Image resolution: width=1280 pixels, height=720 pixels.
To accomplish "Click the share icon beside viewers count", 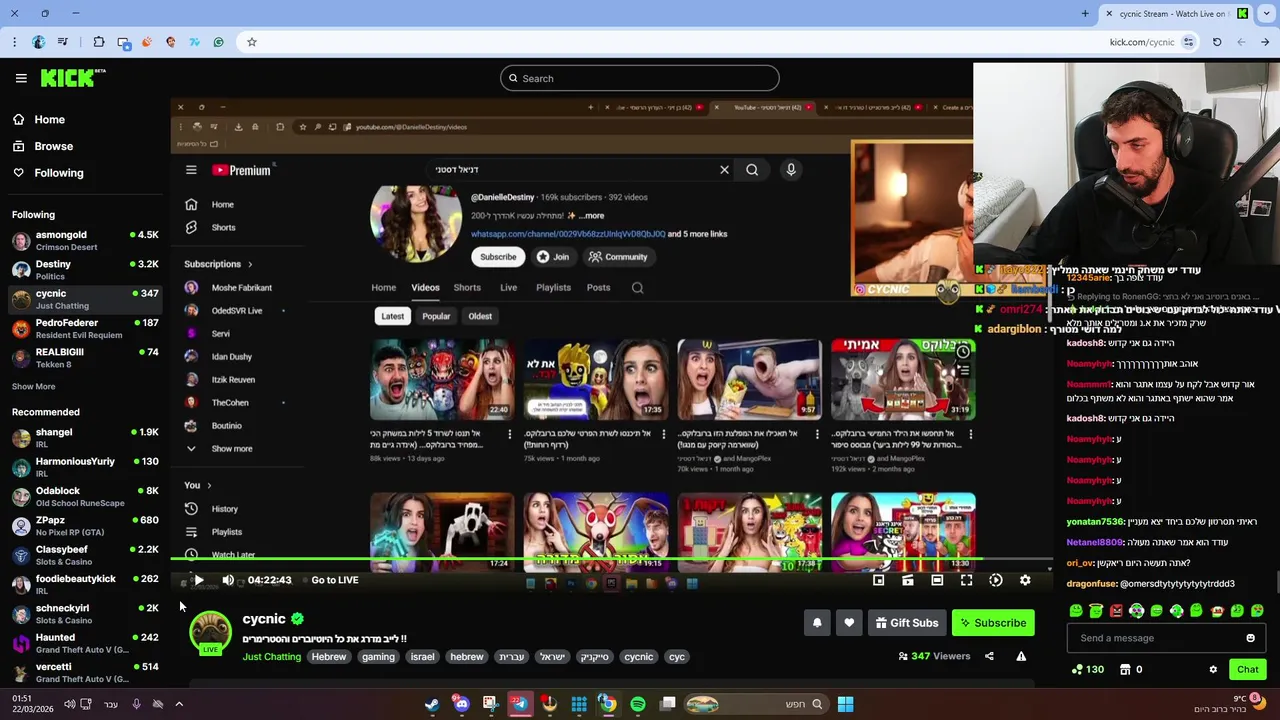I will pos(989,656).
